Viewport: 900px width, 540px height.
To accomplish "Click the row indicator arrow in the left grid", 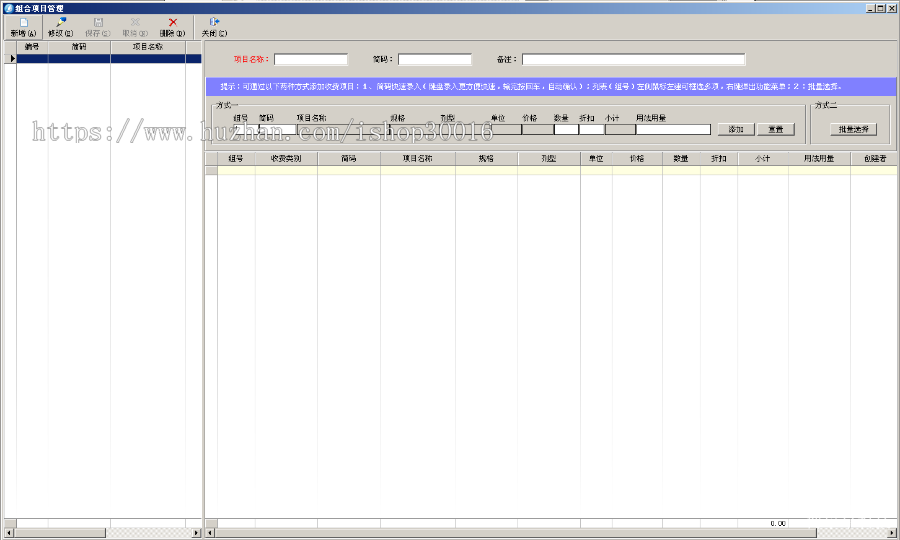I will tap(12, 59).
